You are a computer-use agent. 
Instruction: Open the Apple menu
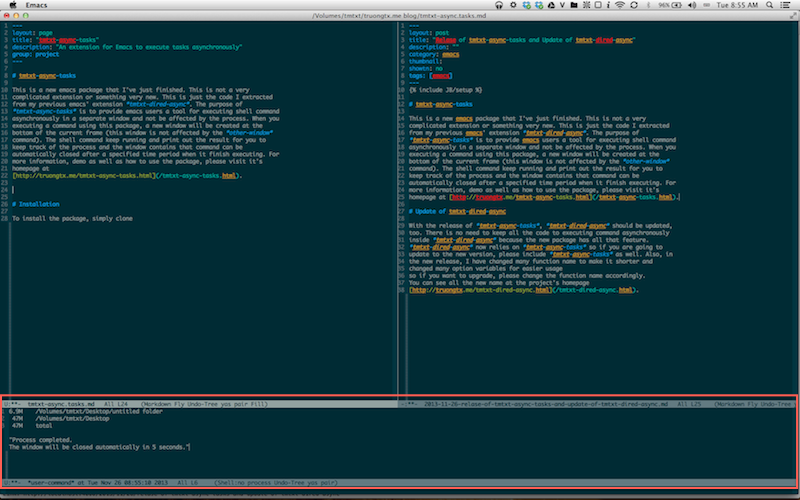pos(12,5)
